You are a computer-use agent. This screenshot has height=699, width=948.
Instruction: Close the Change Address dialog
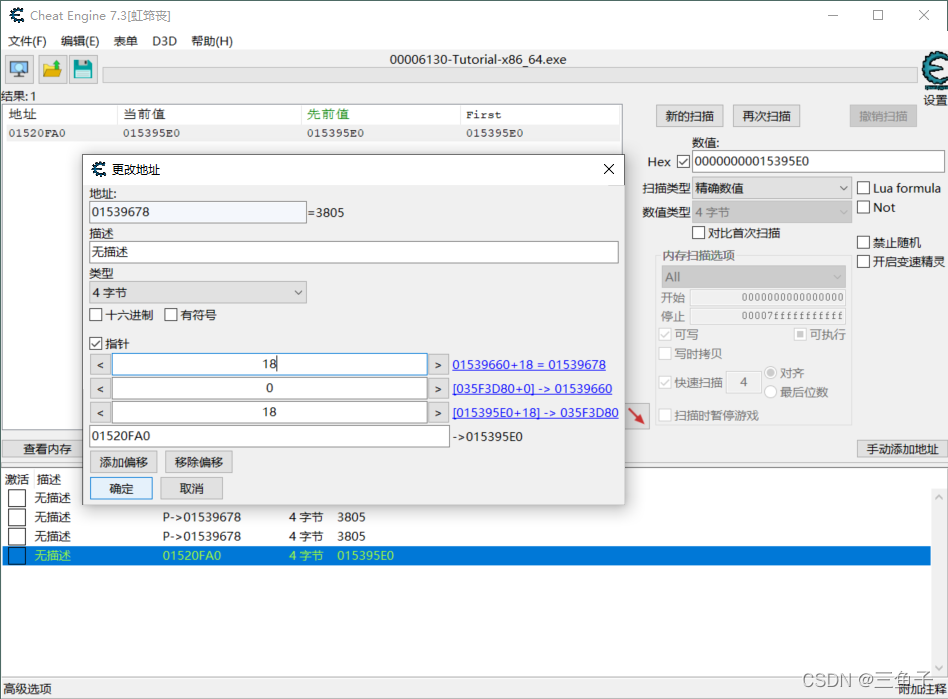click(609, 169)
